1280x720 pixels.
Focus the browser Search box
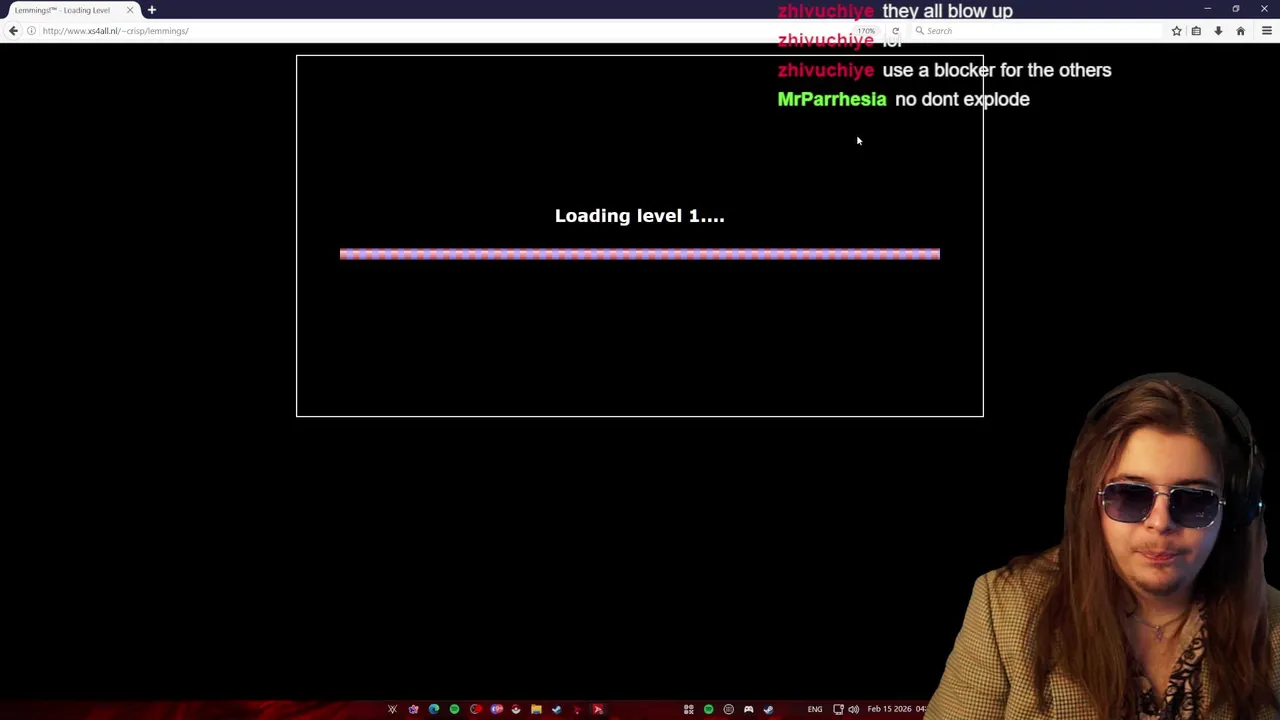[1035, 31]
